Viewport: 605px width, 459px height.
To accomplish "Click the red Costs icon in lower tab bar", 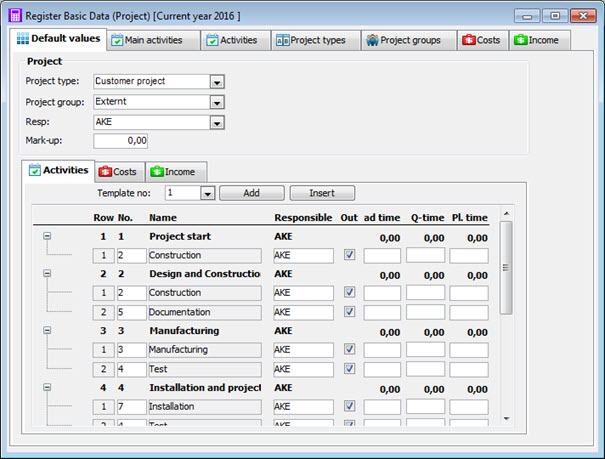I will [x=103, y=172].
